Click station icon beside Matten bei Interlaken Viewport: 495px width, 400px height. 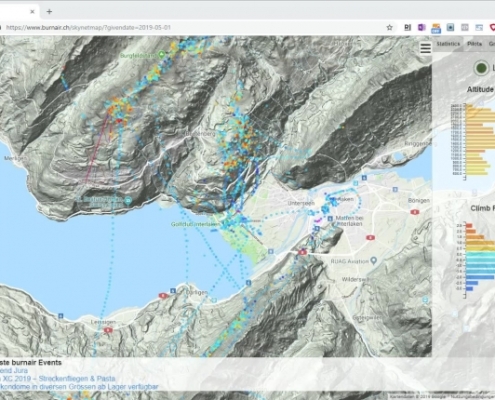pyautogui.click(x=330, y=218)
